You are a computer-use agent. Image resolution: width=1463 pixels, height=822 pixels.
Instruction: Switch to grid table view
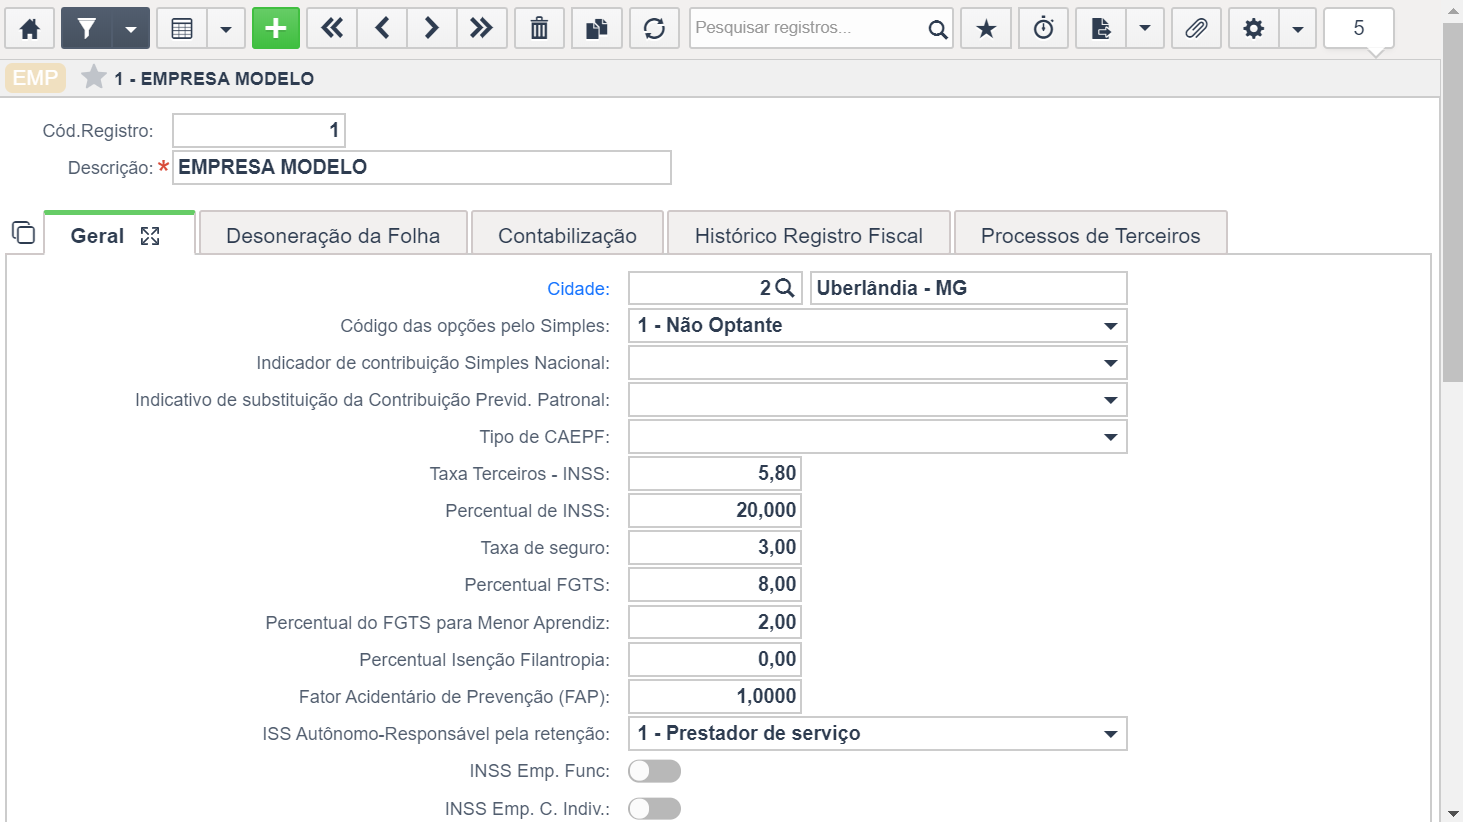182,29
